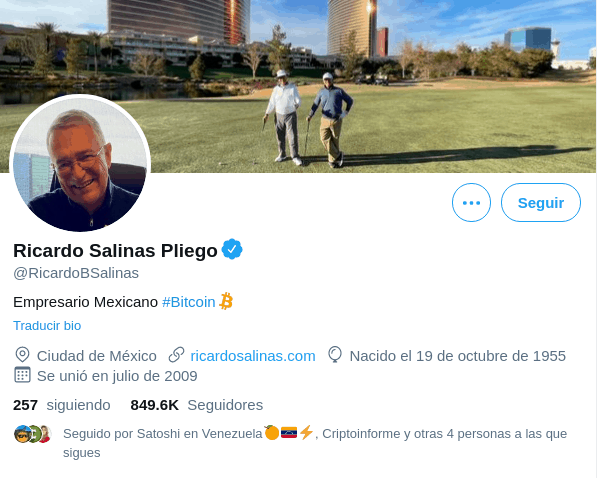Click the chain link icon
Viewport: 600px width, 478px height.
176,355
